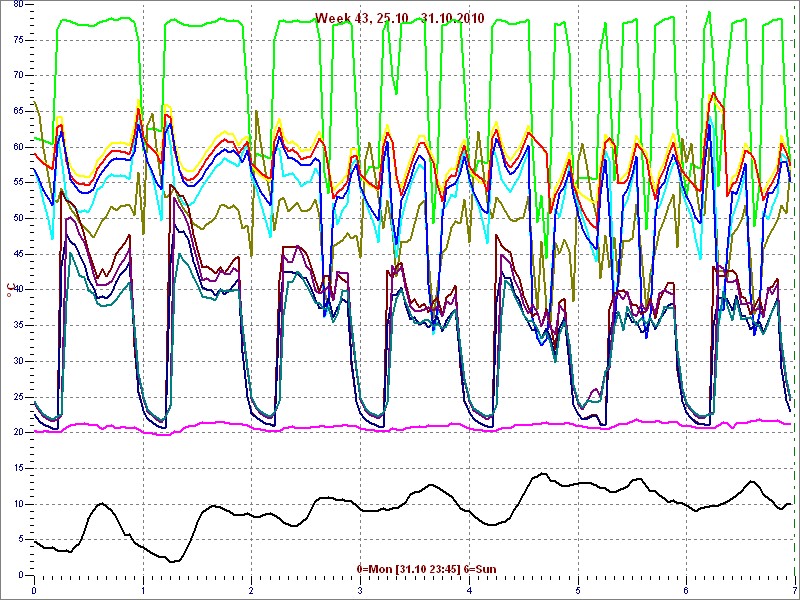
Task: Select the '10' temperature axis label
Action: 17,504
